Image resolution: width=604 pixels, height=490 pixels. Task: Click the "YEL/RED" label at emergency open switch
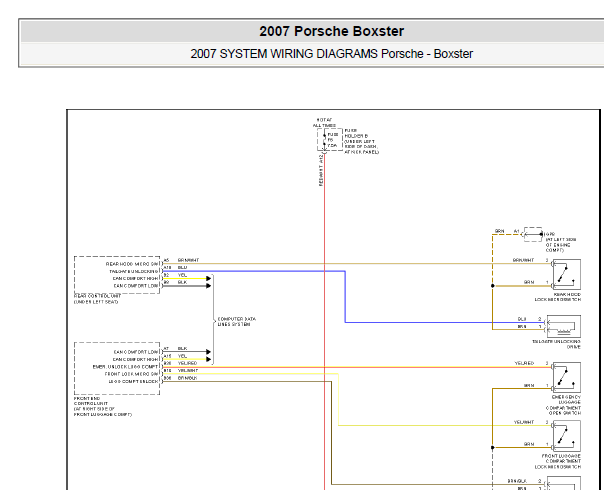[x=524, y=363]
